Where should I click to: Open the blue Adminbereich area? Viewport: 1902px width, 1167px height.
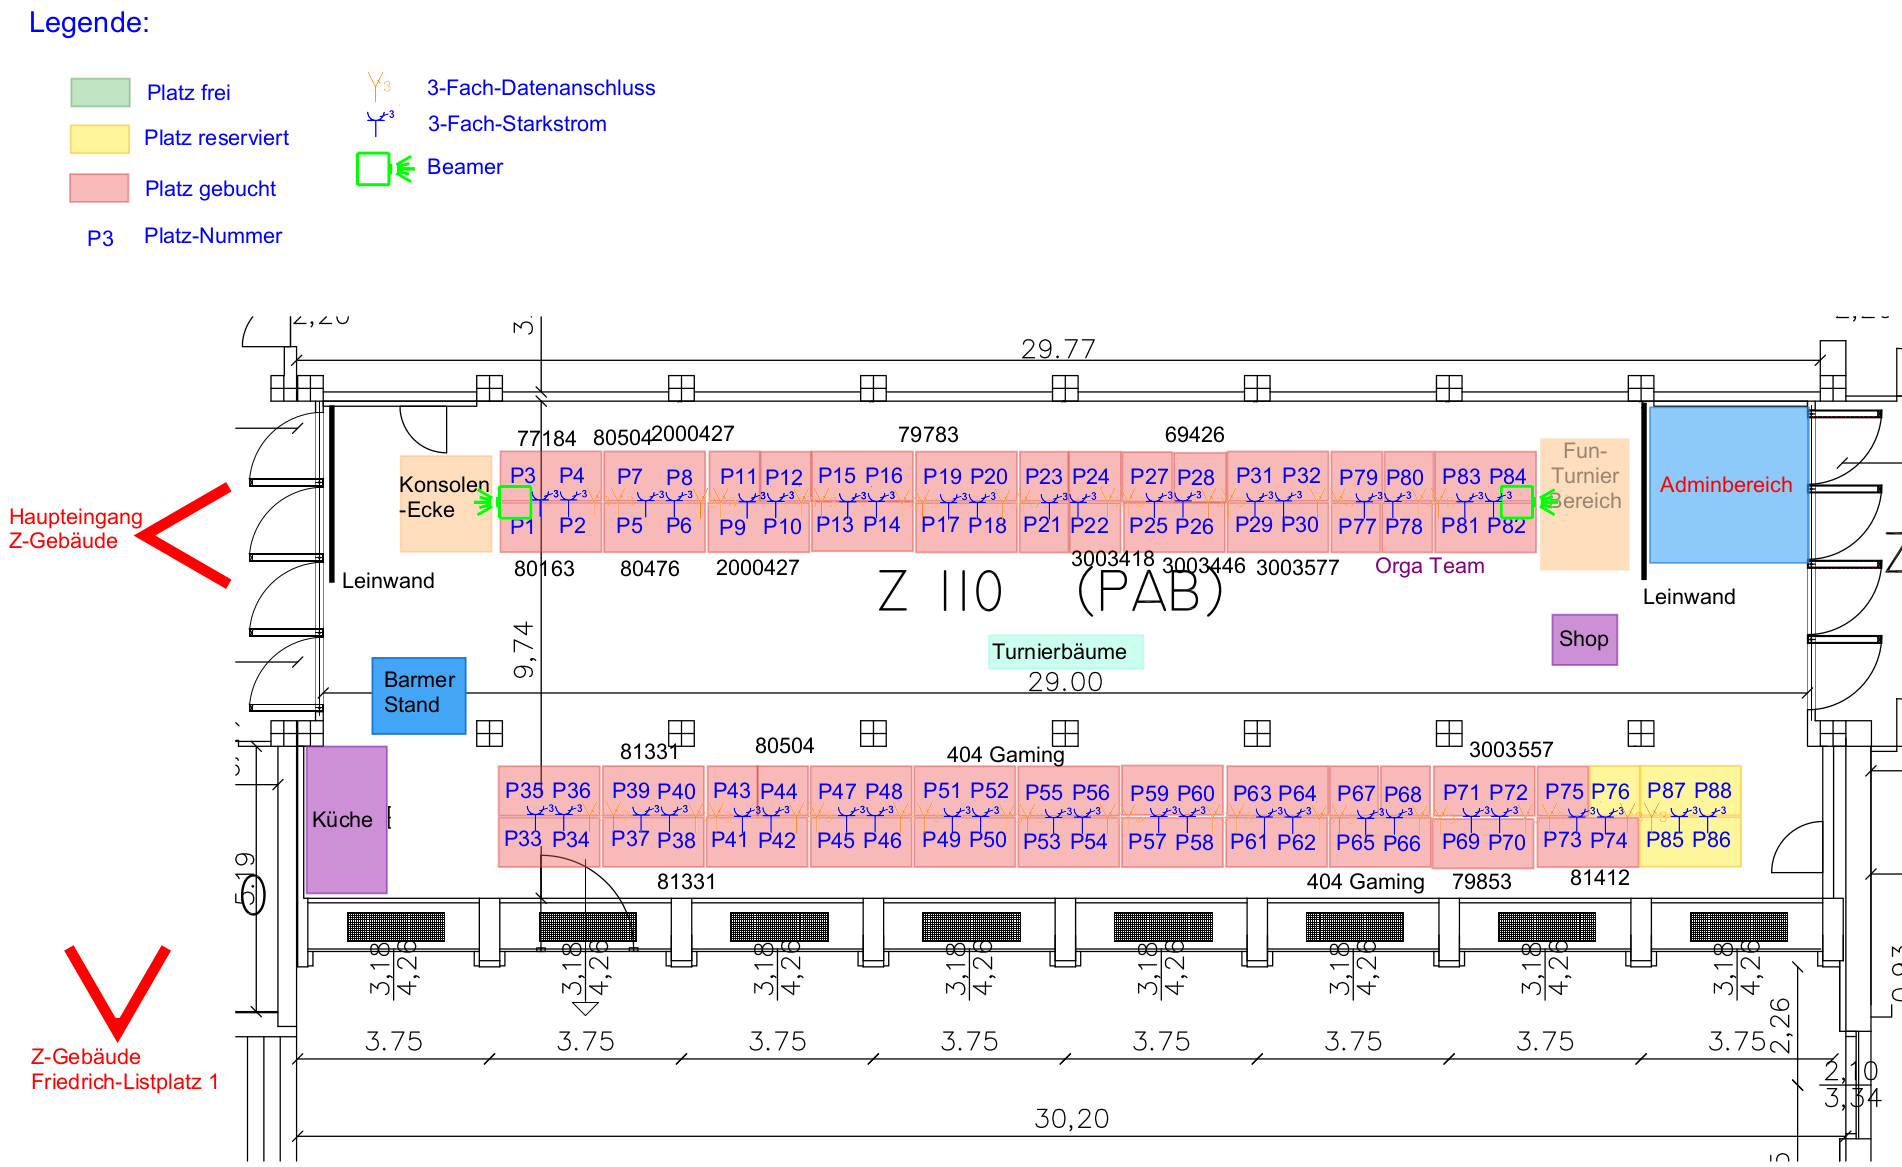[1727, 485]
